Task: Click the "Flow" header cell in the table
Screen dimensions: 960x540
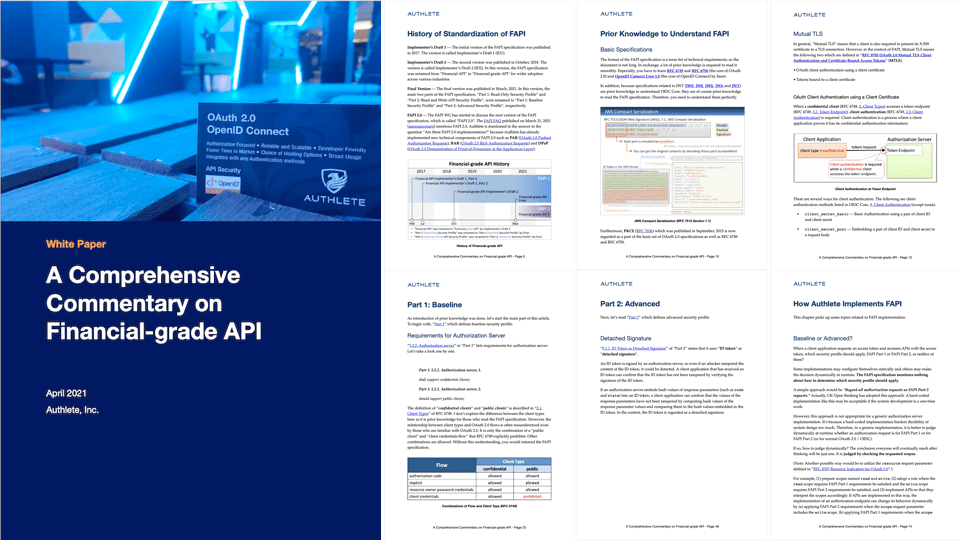Action: [441, 465]
